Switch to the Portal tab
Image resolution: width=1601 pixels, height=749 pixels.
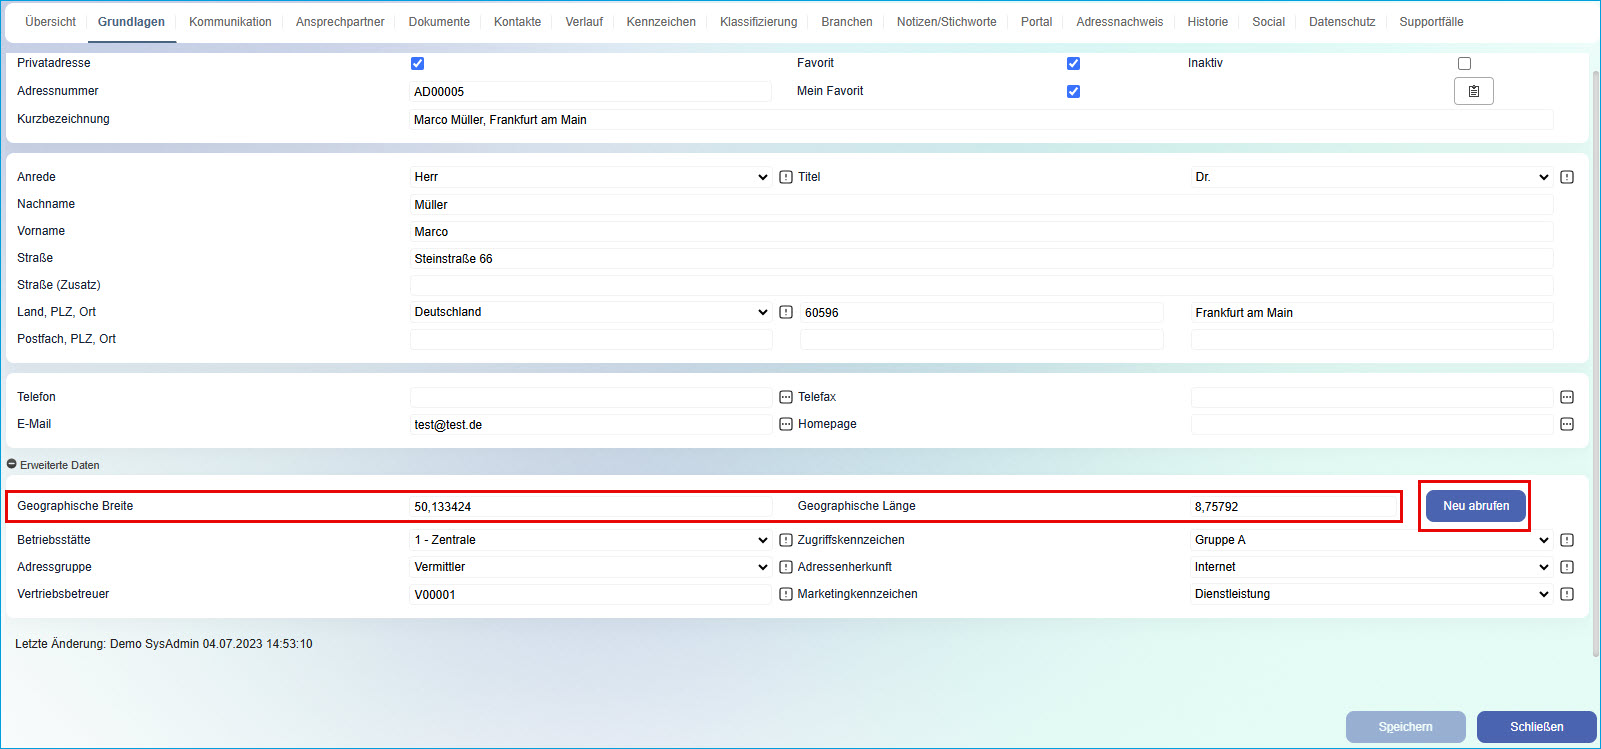click(1036, 22)
